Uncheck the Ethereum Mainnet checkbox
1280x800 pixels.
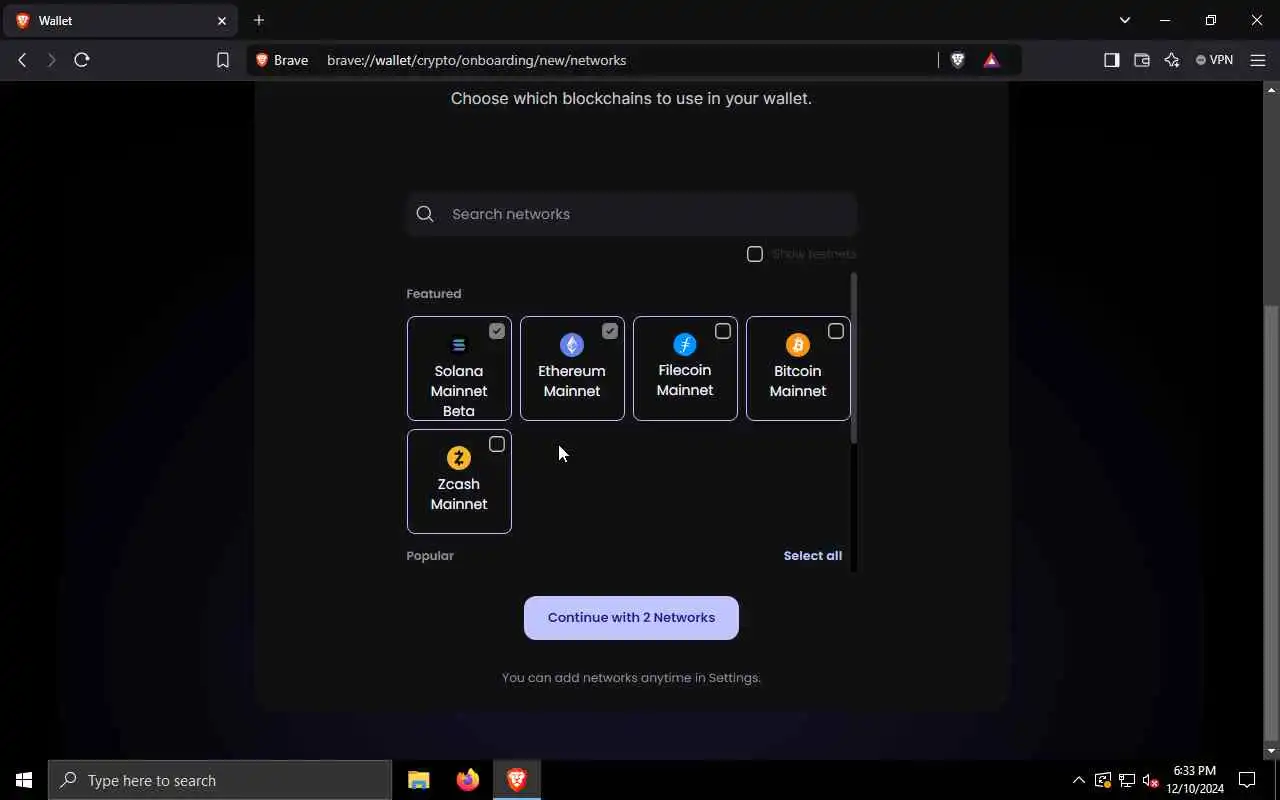point(610,331)
